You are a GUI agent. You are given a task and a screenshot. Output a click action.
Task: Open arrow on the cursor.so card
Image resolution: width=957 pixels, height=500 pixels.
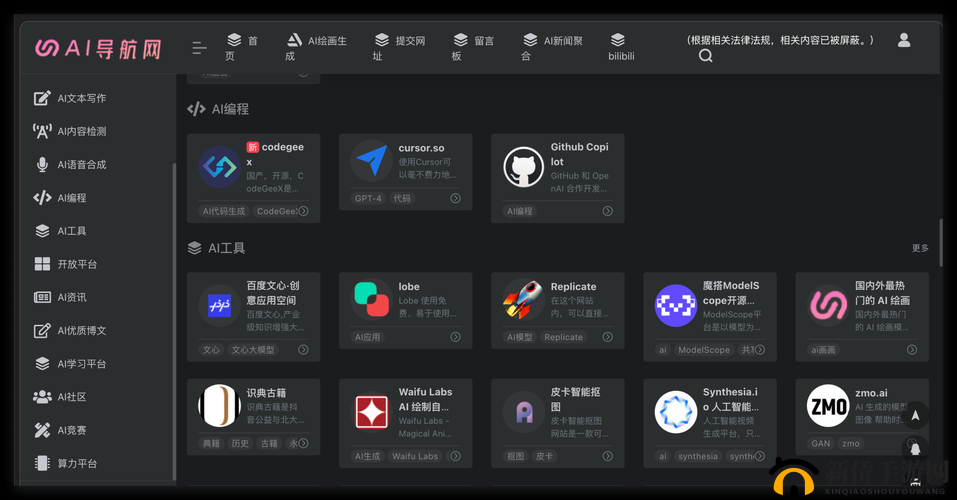455,198
